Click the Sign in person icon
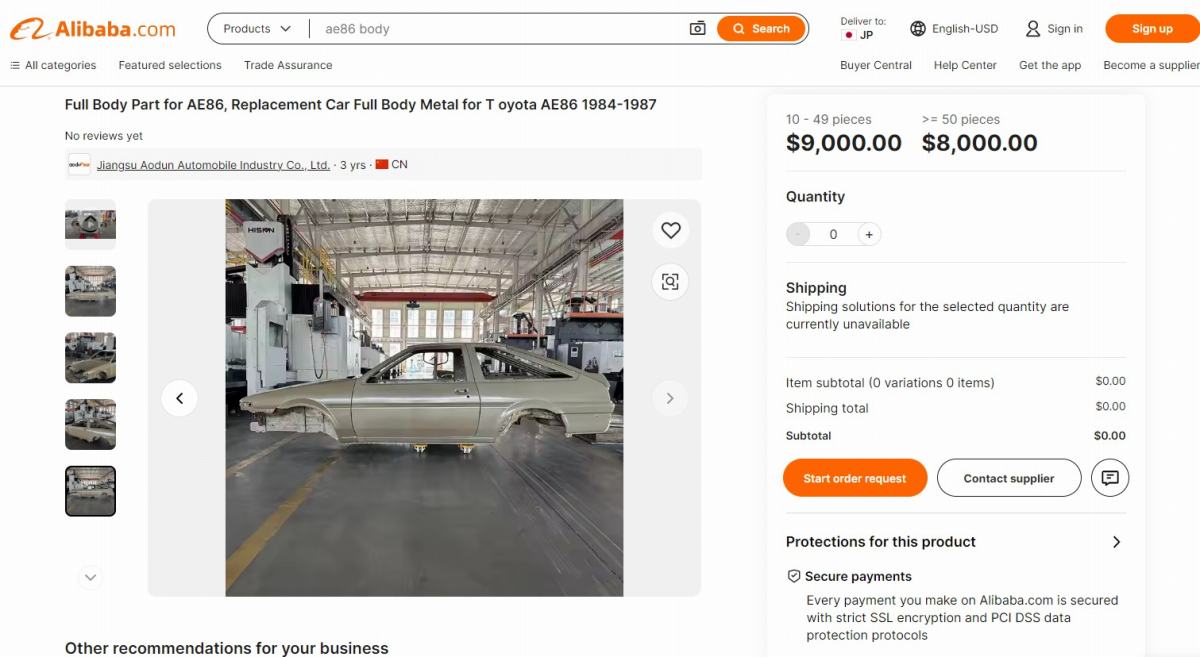The image size is (1200, 657). click(x=1033, y=29)
